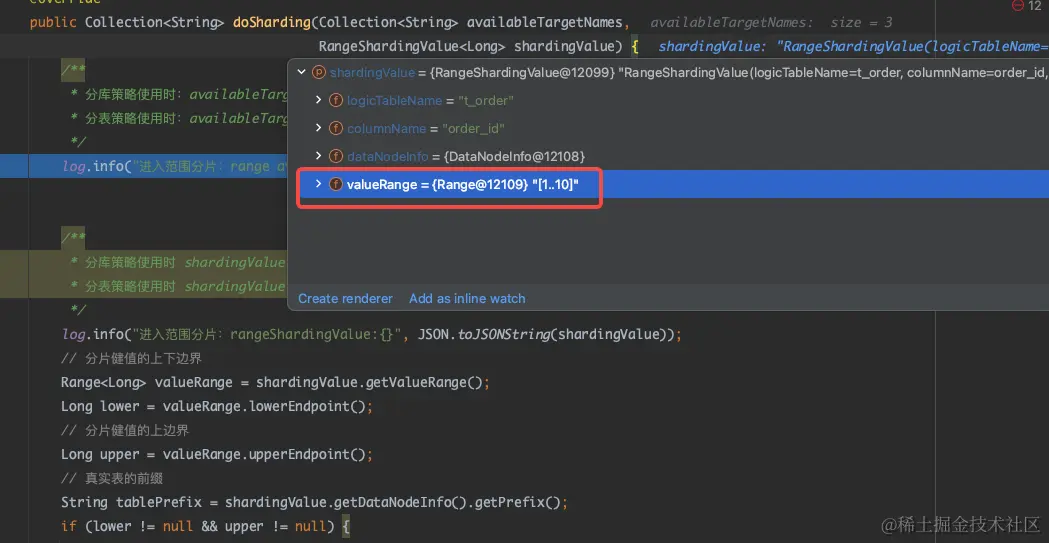This screenshot has height=543, width=1049.
Task: Click the Long upper variable declaration
Action: click(100, 455)
